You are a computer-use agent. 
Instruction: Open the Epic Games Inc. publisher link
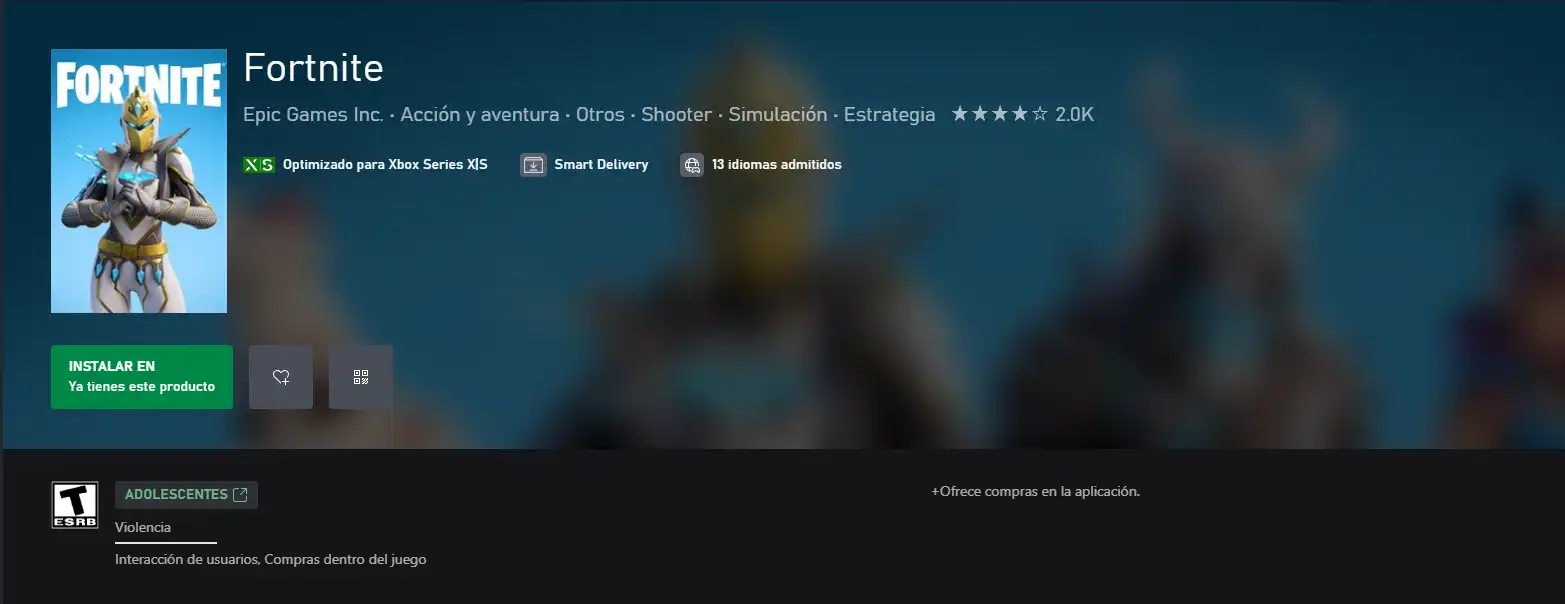313,115
